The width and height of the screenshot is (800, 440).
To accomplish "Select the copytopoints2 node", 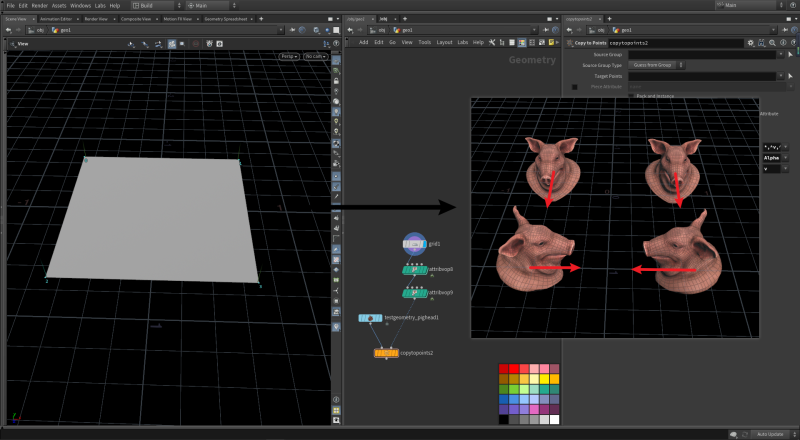I will 386,353.
